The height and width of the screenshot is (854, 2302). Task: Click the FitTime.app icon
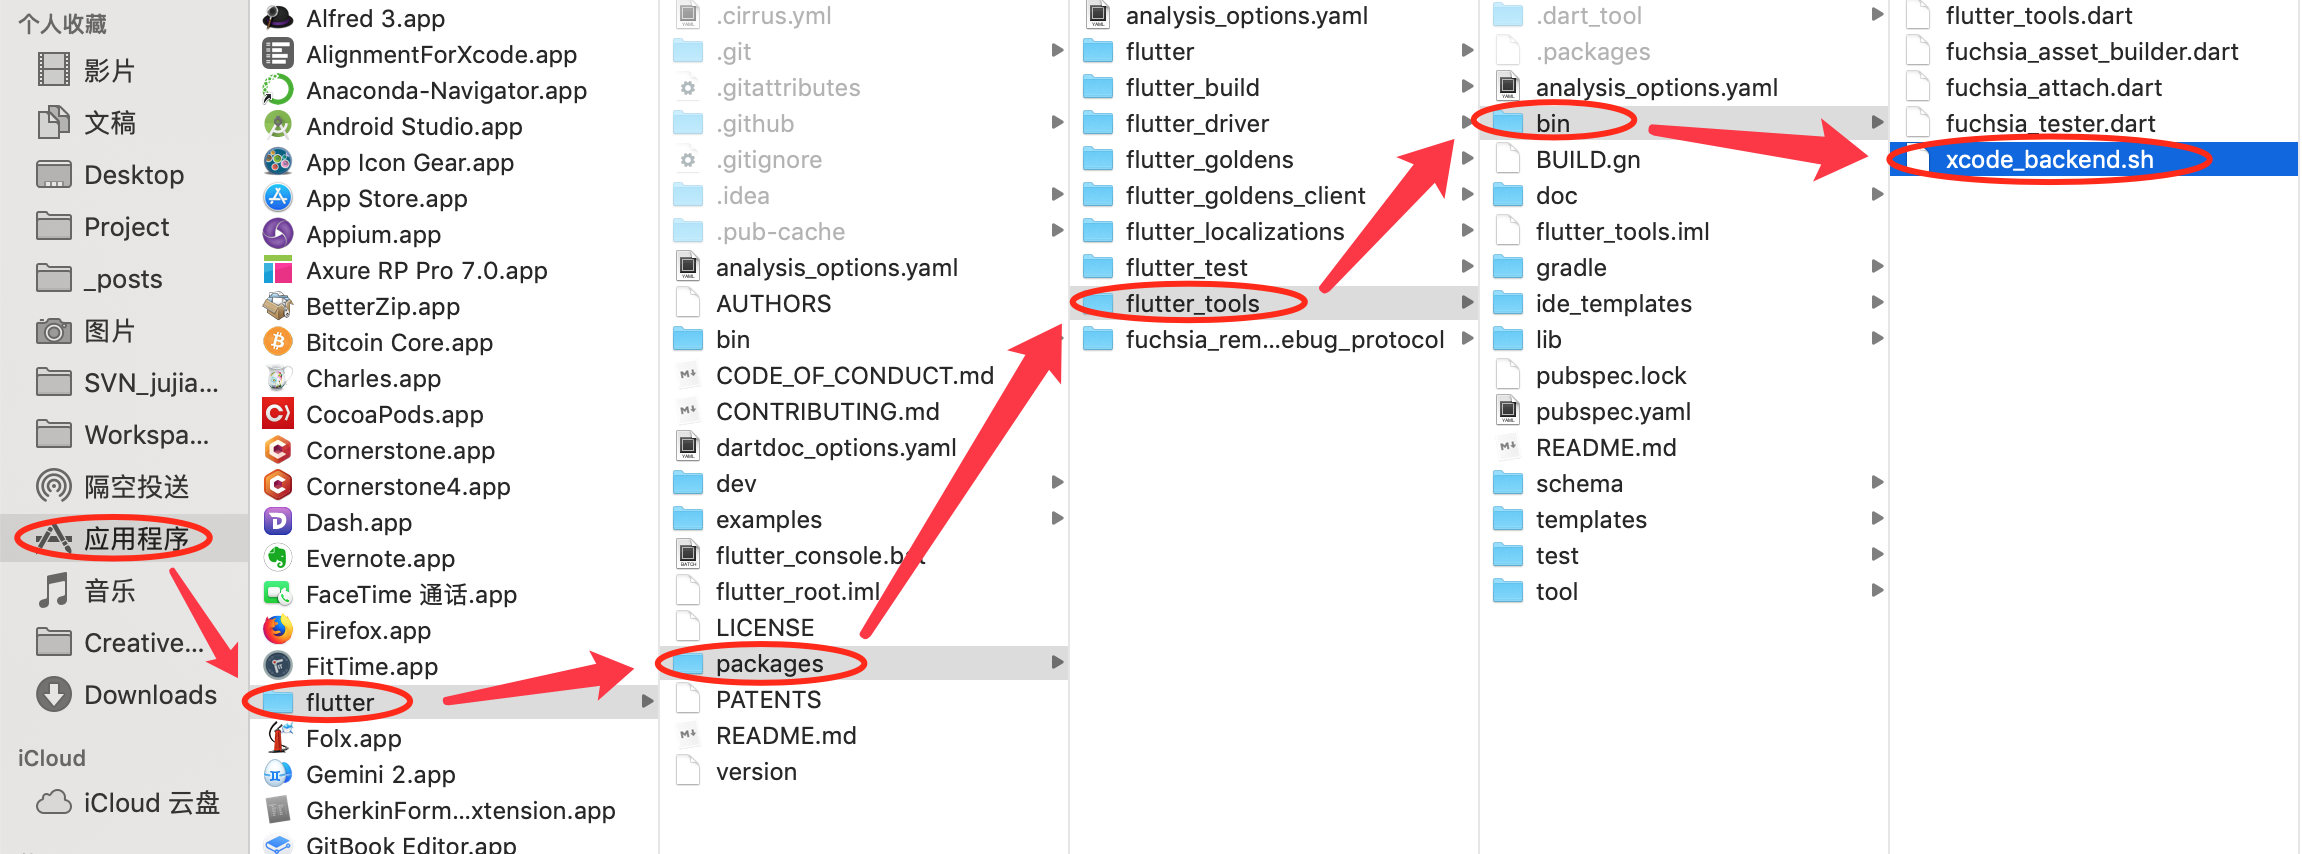click(x=277, y=666)
